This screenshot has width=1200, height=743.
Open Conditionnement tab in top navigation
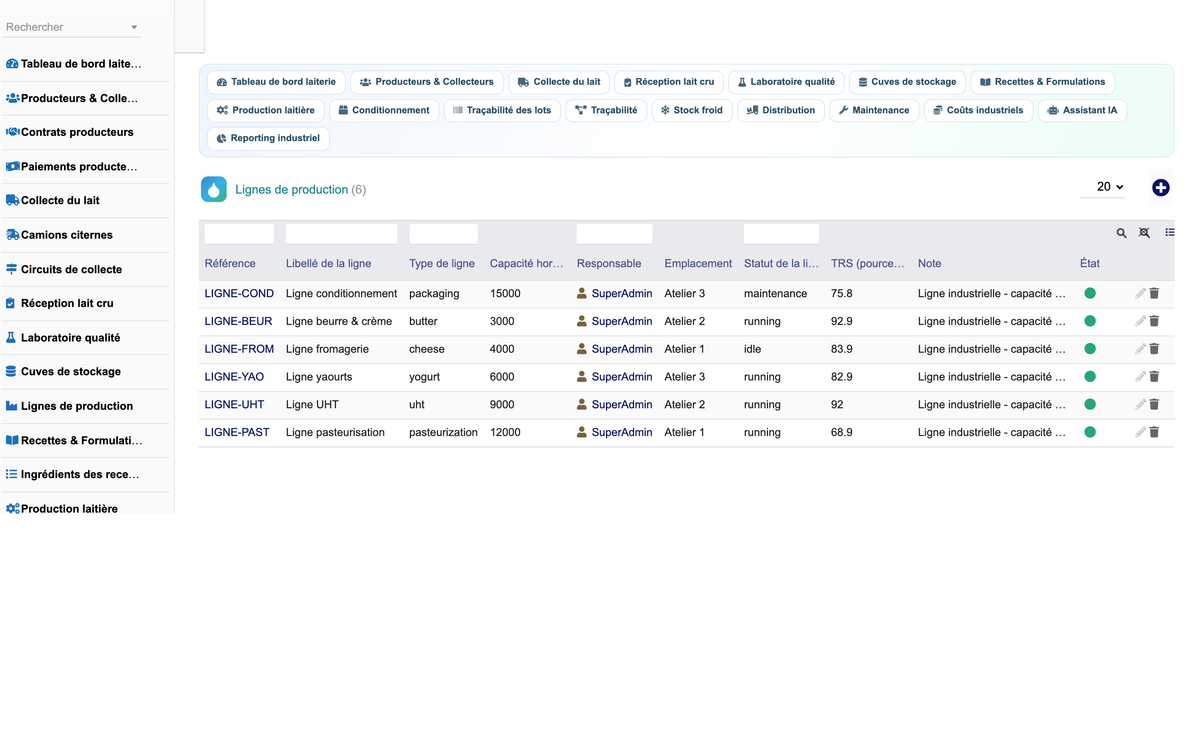click(384, 110)
